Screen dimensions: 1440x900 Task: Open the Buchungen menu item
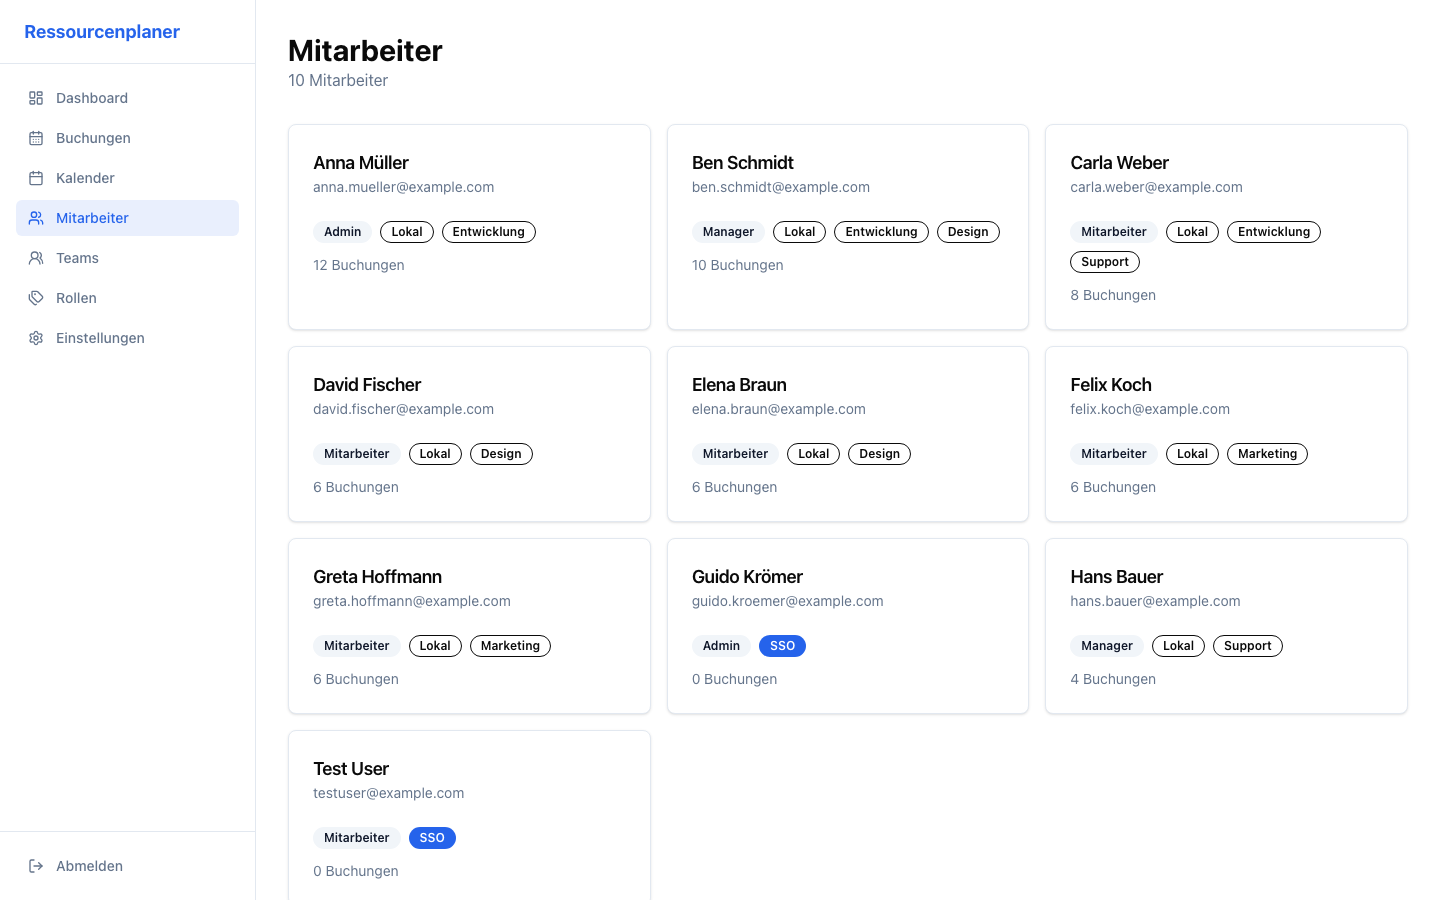coord(93,138)
